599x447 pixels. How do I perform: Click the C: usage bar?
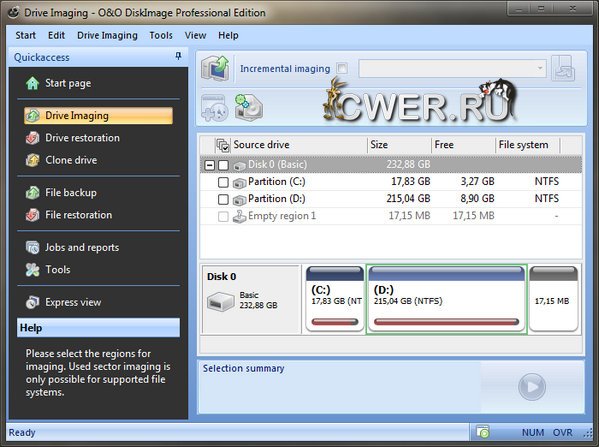pos(335,322)
